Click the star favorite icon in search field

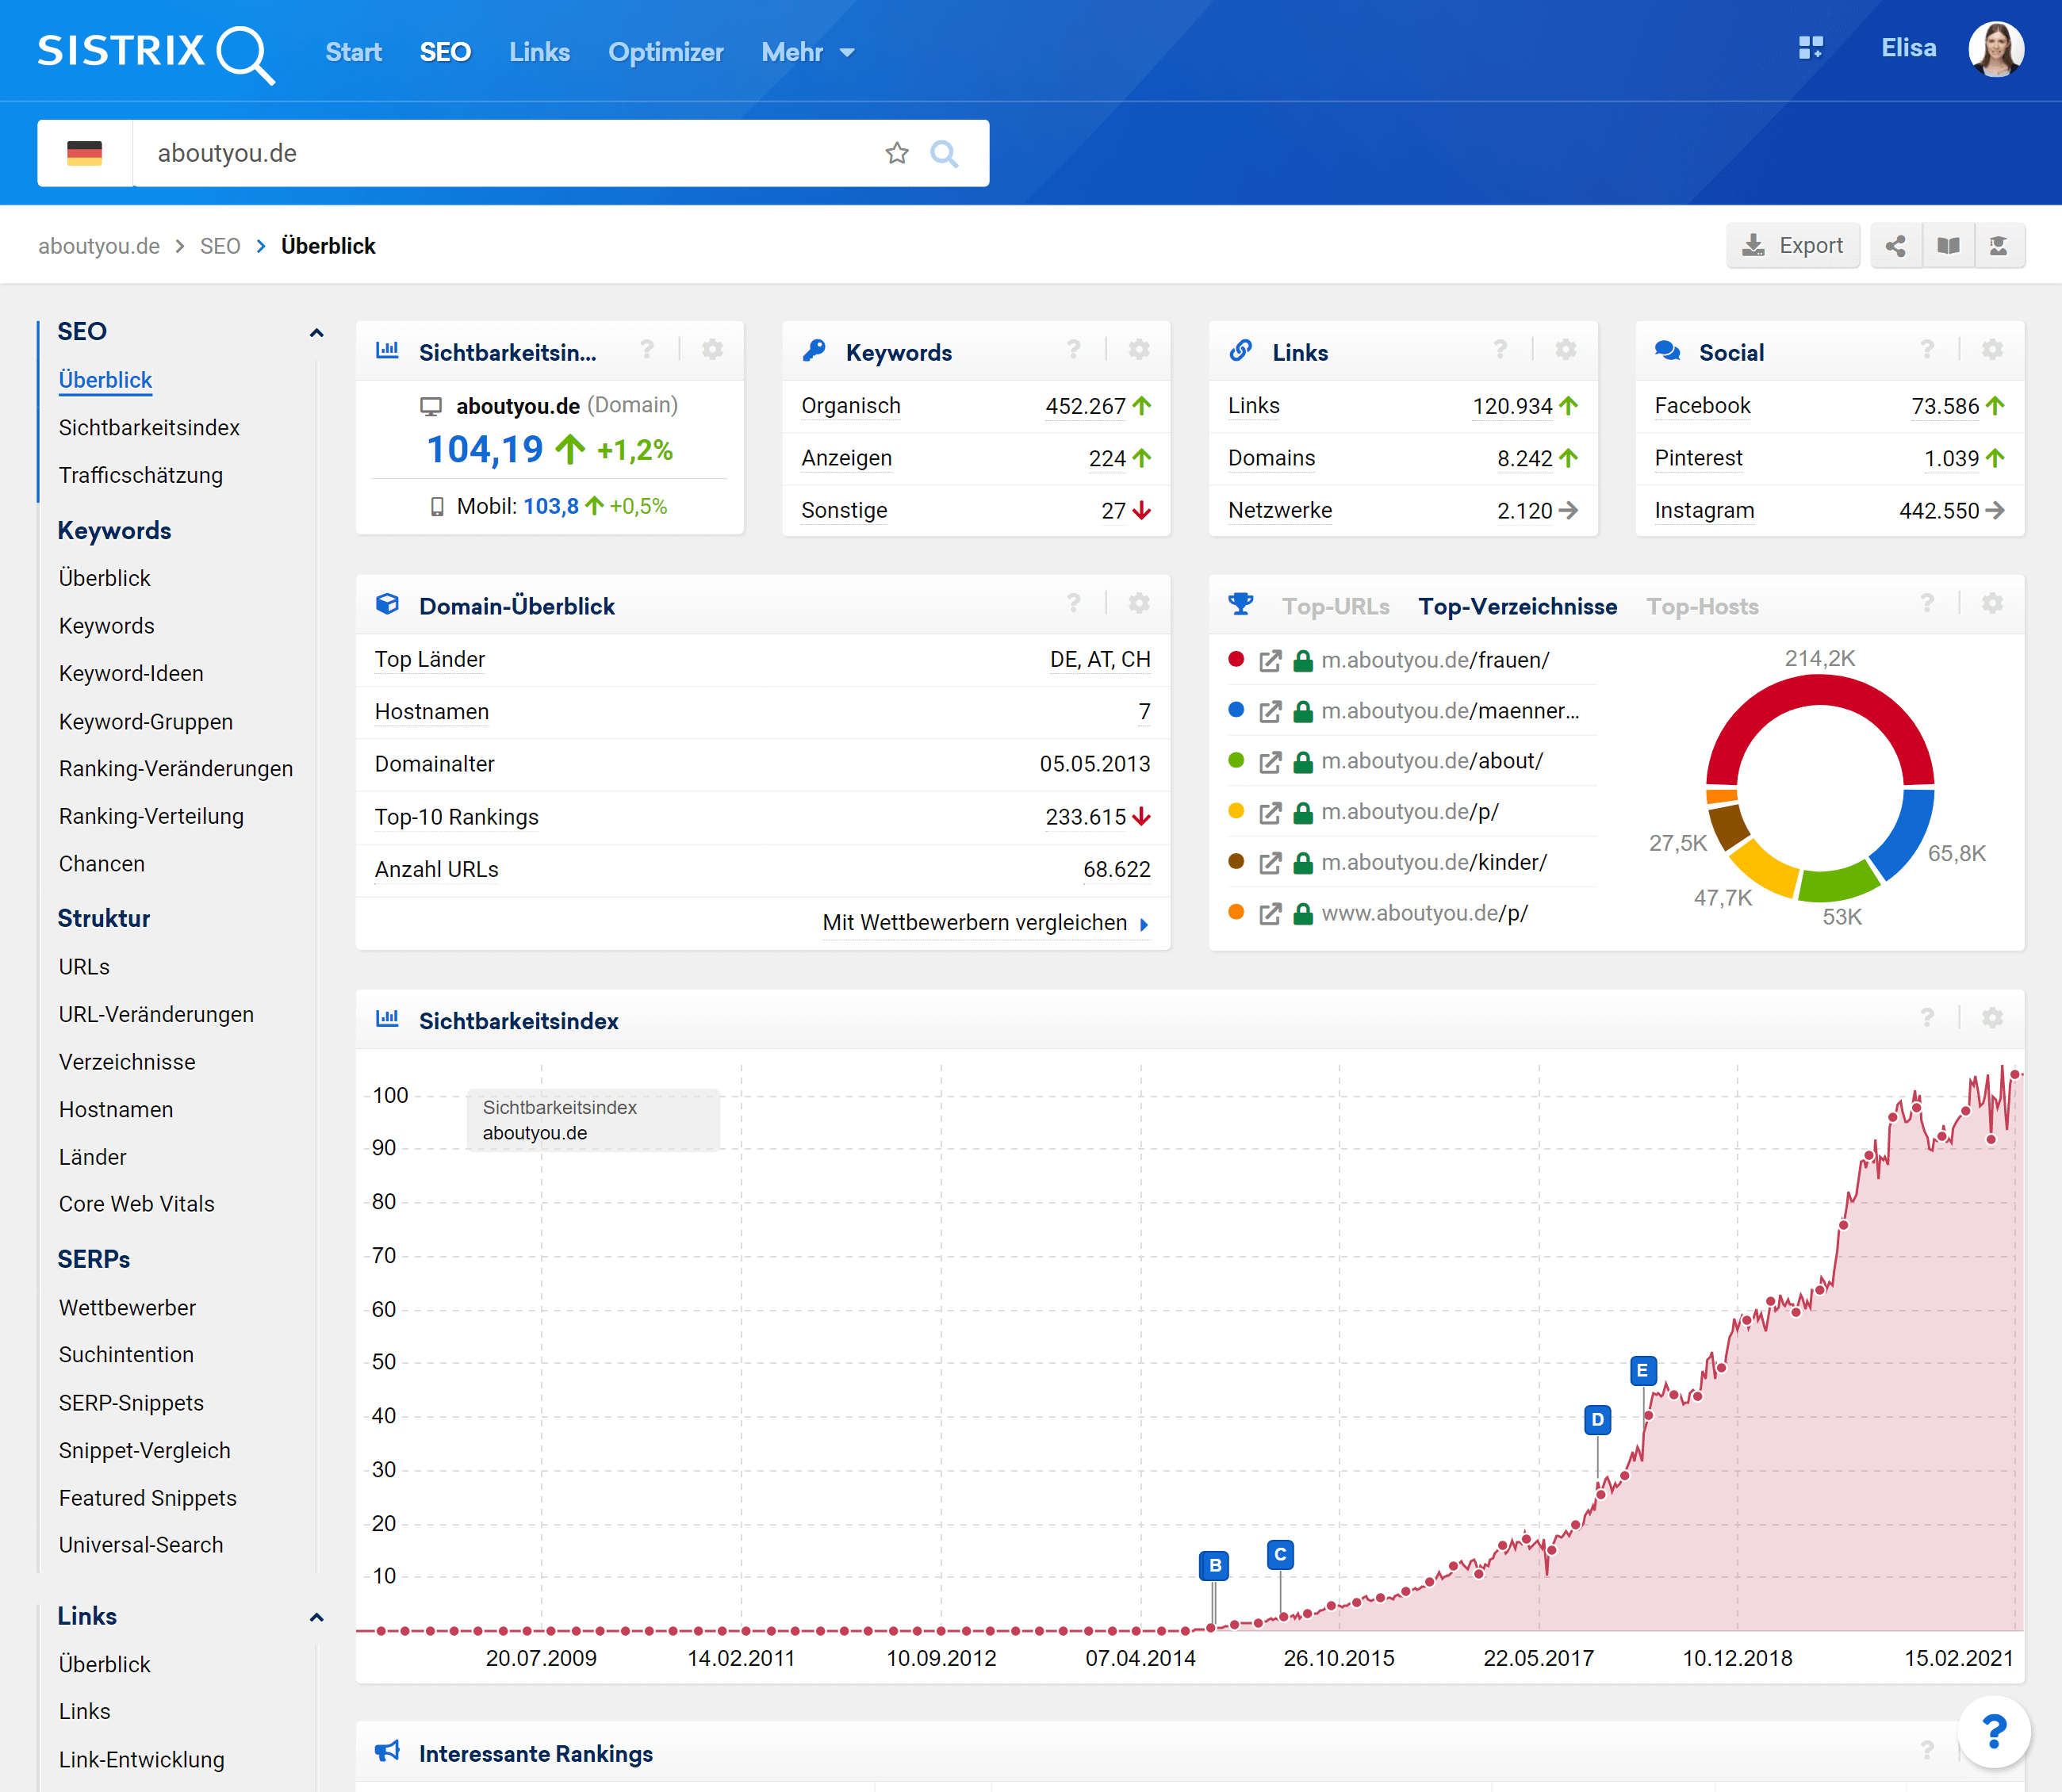(x=897, y=153)
